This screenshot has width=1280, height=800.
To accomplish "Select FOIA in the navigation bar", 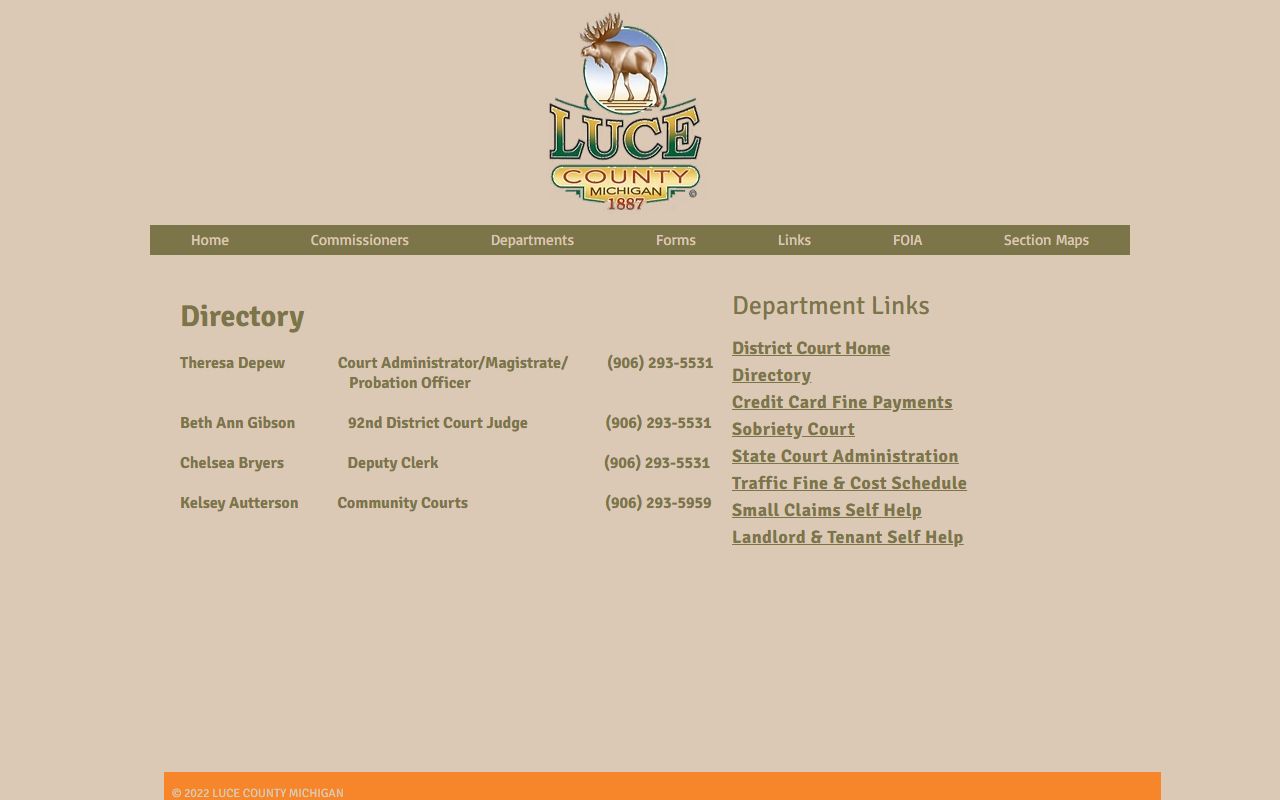I will point(907,240).
